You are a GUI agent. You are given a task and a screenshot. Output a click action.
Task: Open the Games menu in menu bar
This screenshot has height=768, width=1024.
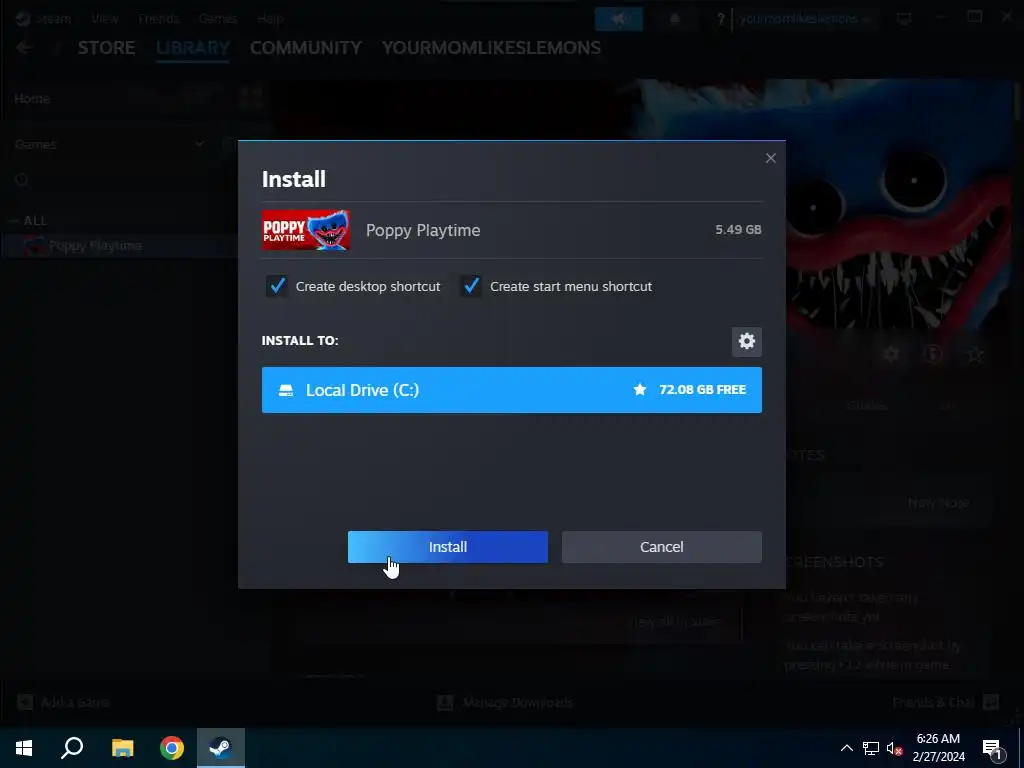(x=217, y=19)
